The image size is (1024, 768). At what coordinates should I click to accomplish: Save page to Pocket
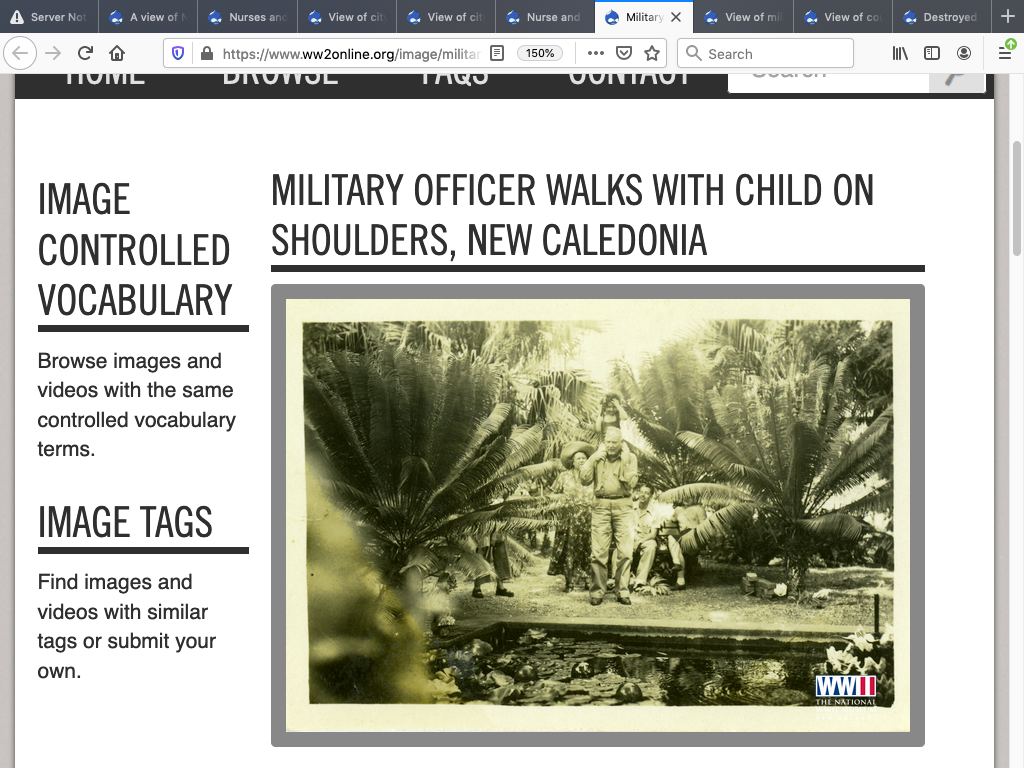pos(623,53)
